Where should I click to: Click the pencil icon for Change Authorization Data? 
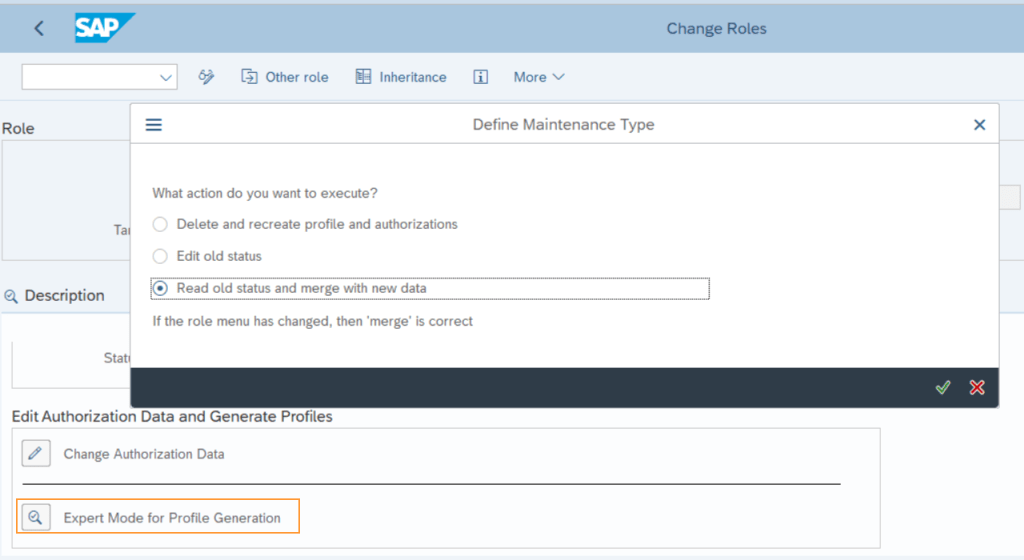point(36,454)
